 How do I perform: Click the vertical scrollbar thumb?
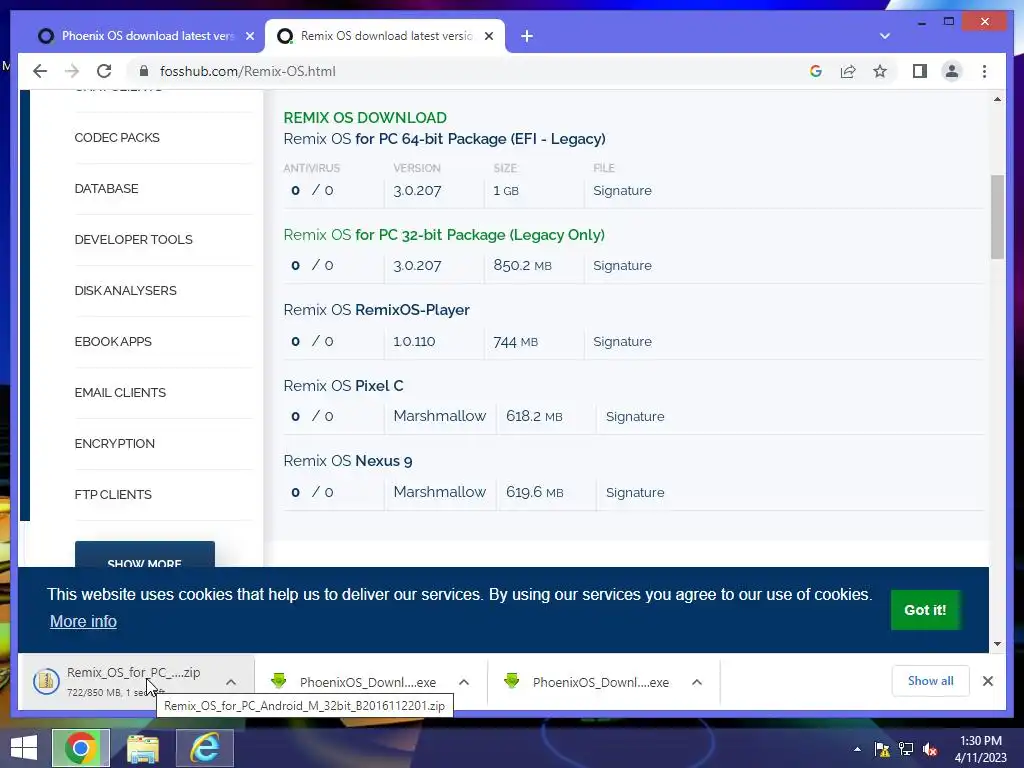click(997, 217)
